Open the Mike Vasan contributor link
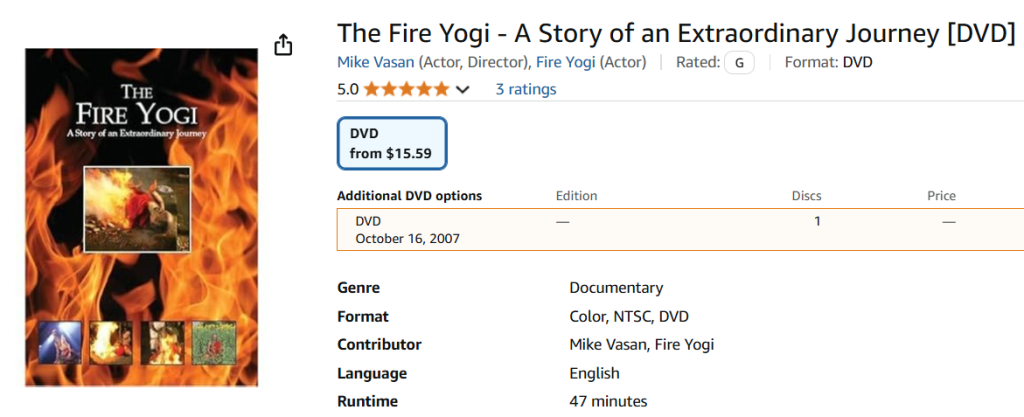 [376, 62]
